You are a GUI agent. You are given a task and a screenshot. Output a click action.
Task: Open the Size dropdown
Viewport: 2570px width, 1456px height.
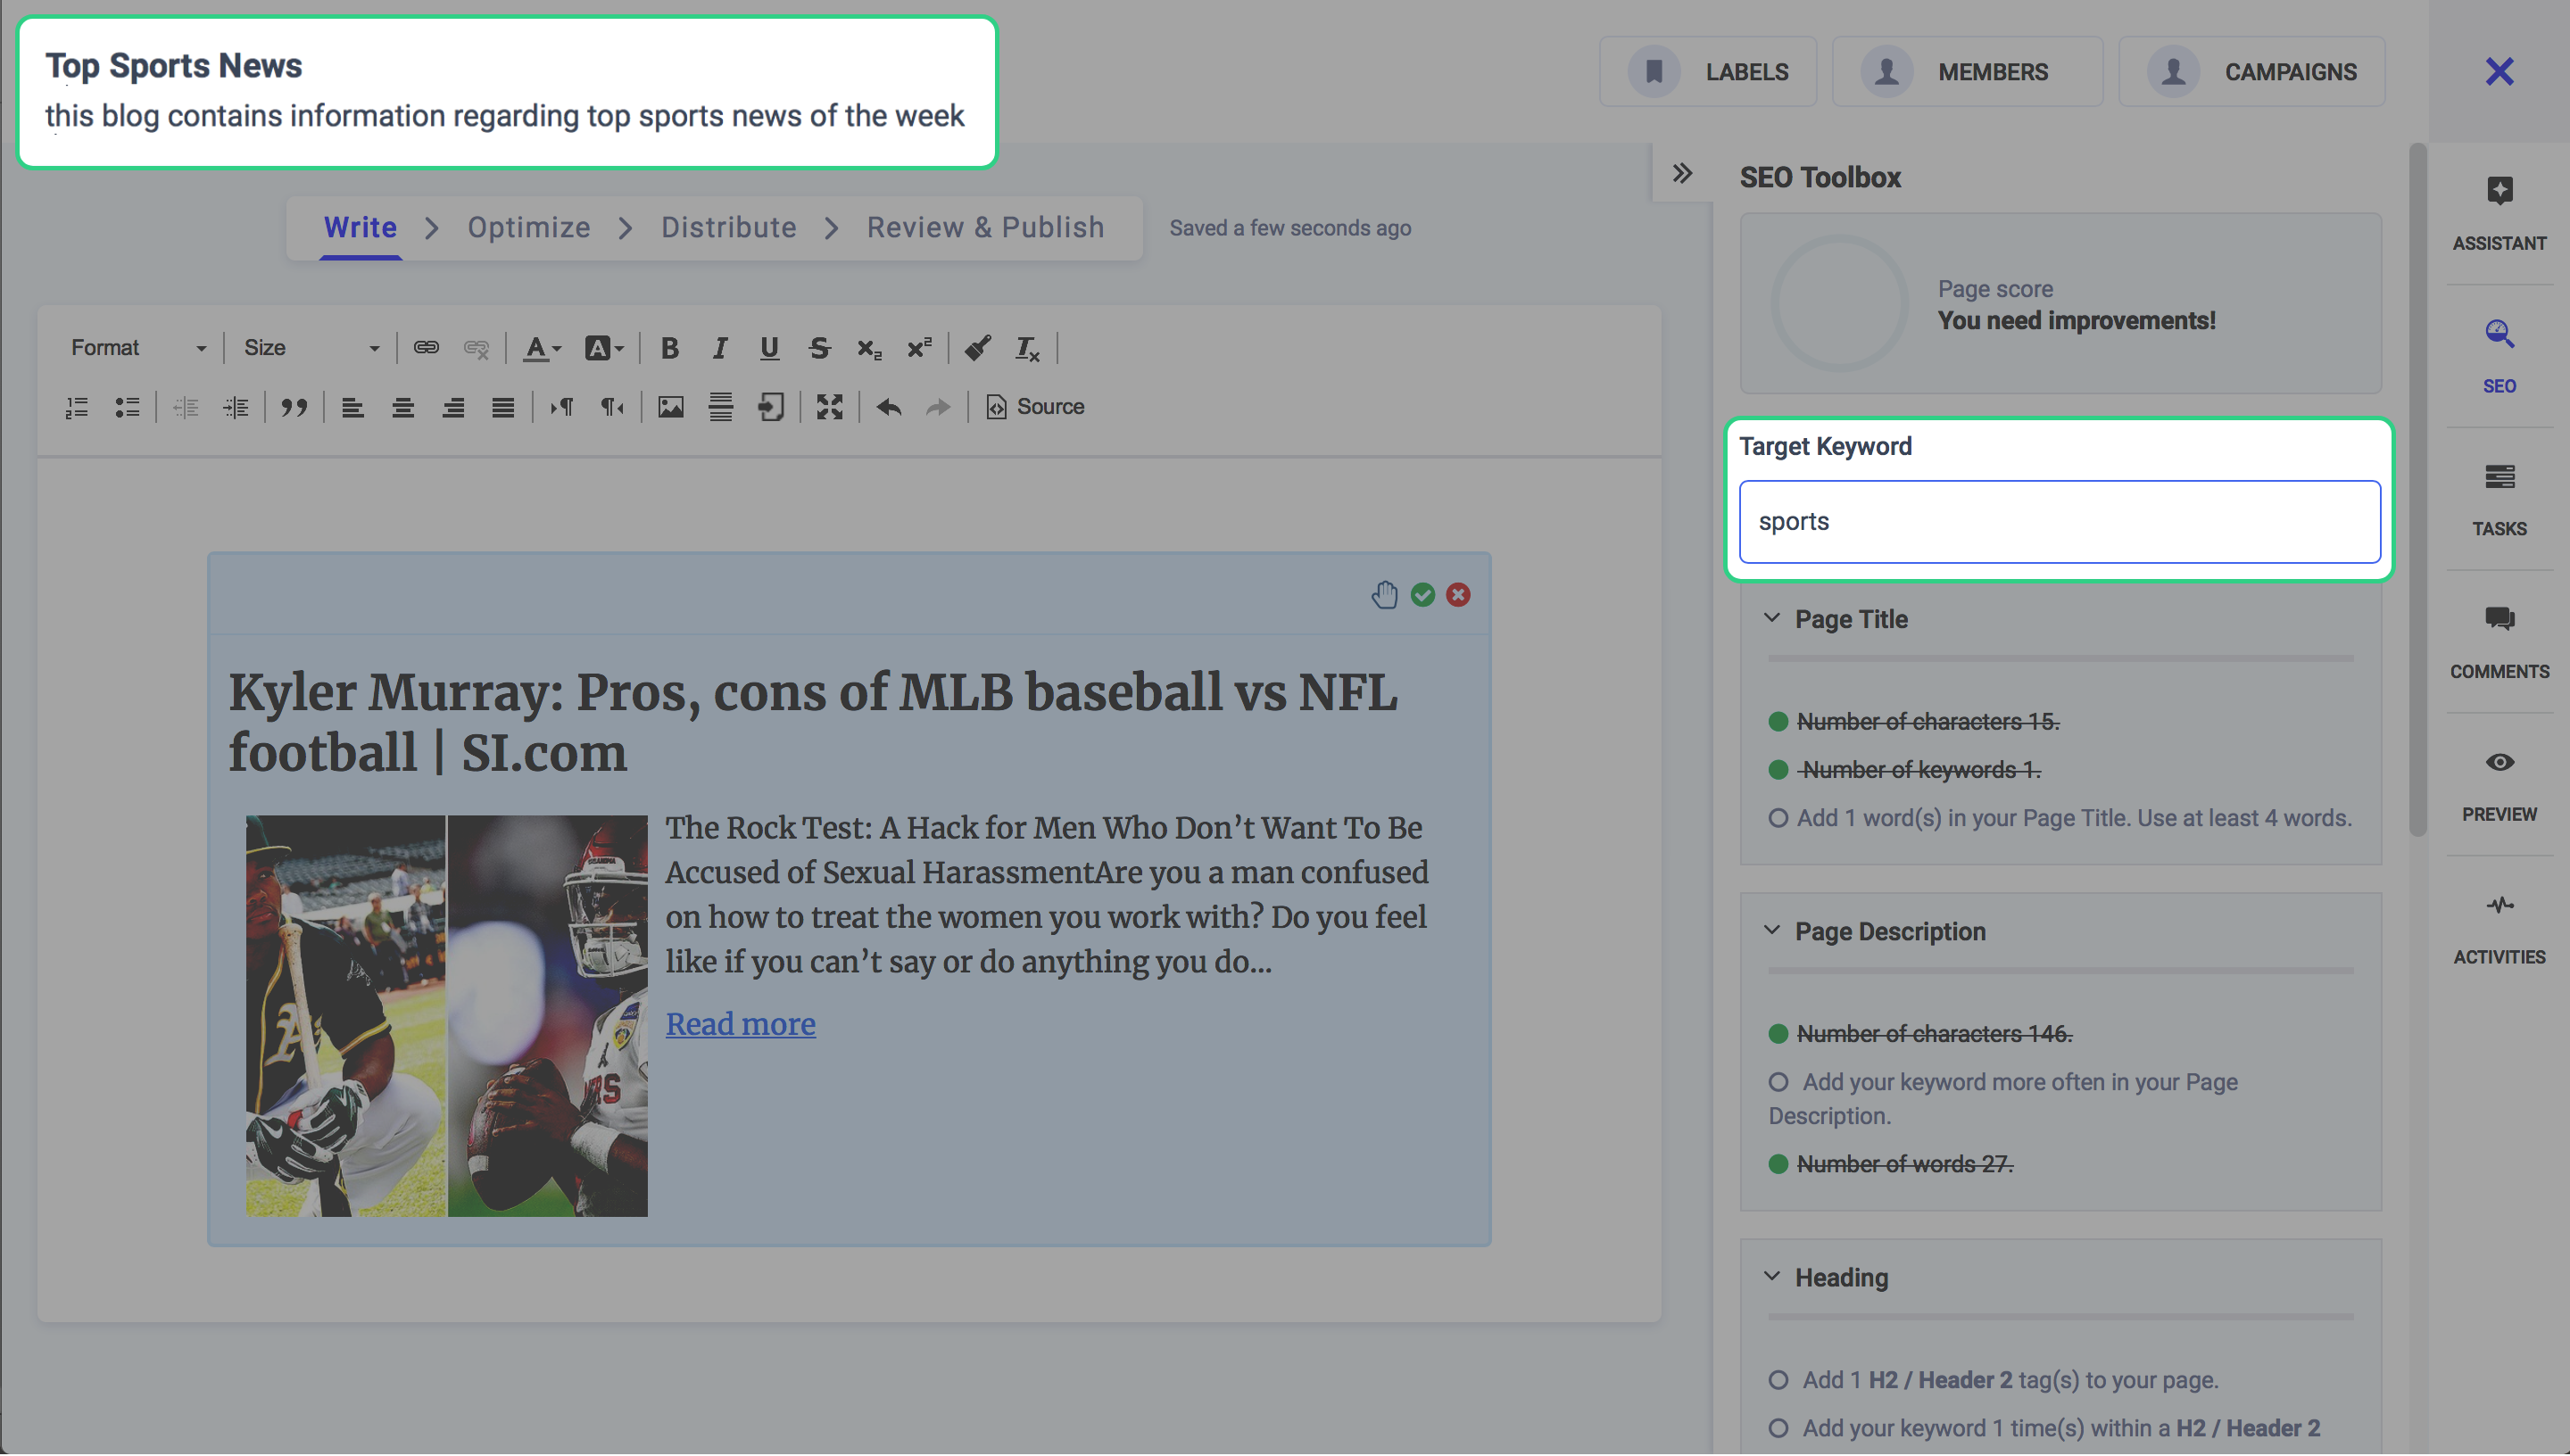(312, 348)
